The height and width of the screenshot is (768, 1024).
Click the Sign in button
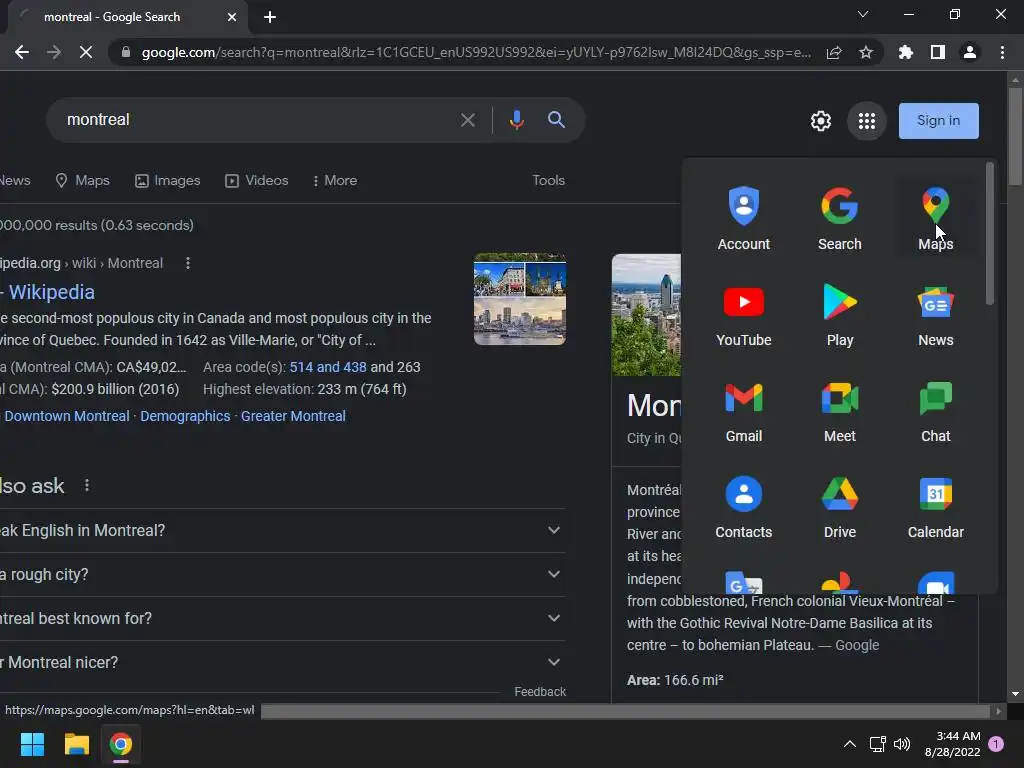click(938, 121)
